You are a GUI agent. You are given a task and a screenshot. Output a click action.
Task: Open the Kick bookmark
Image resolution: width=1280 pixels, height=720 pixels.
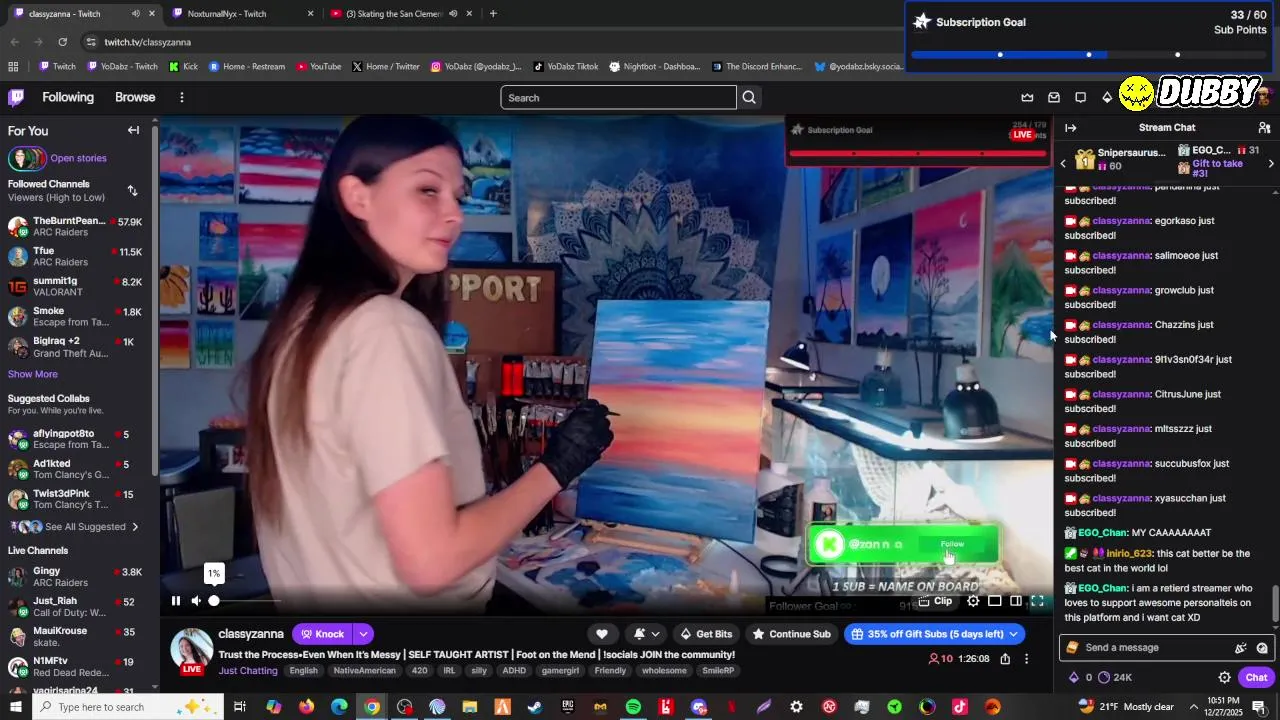(183, 67)
